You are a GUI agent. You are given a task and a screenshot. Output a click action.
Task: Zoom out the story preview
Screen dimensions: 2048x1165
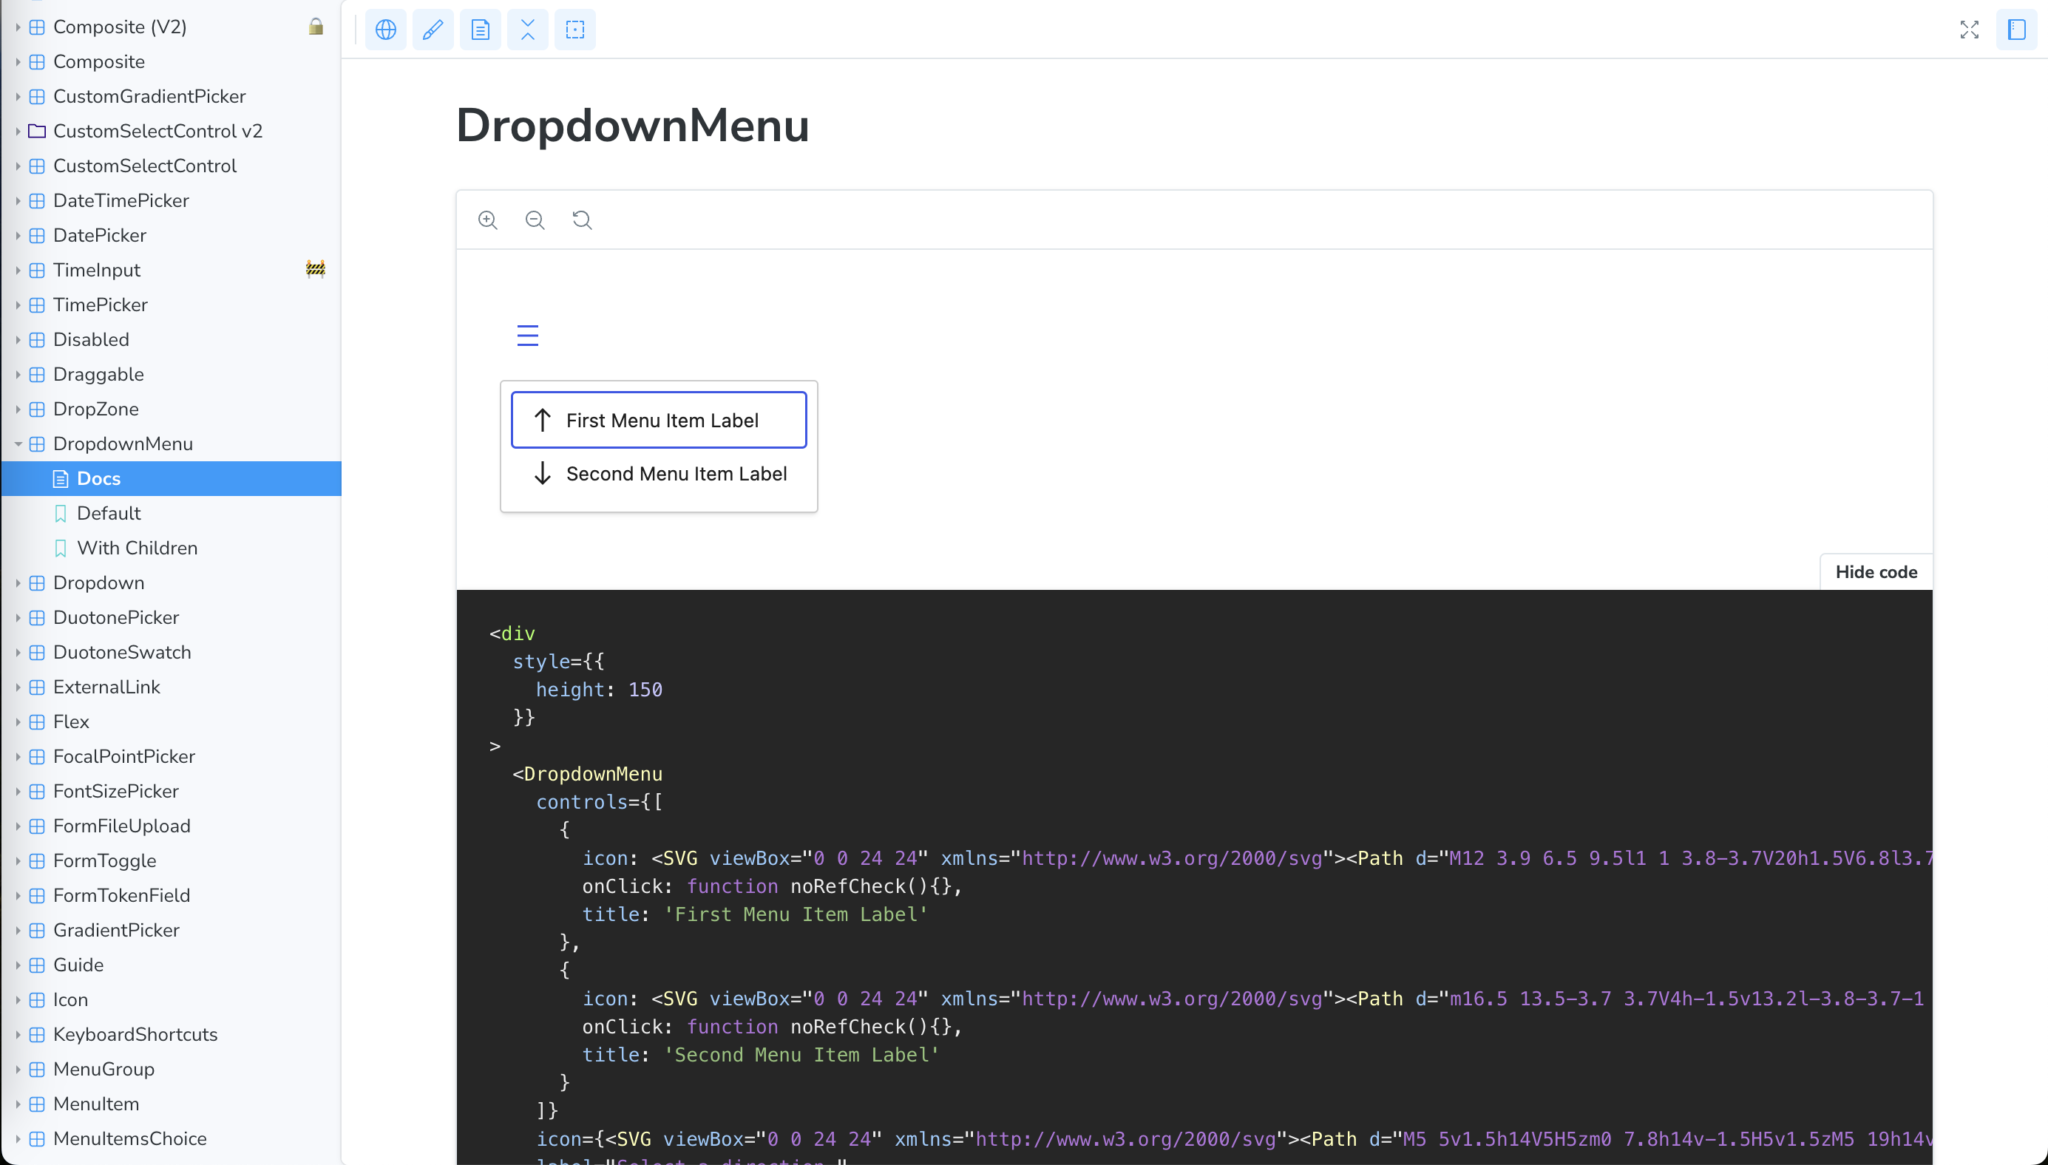[x=535, y=220]
